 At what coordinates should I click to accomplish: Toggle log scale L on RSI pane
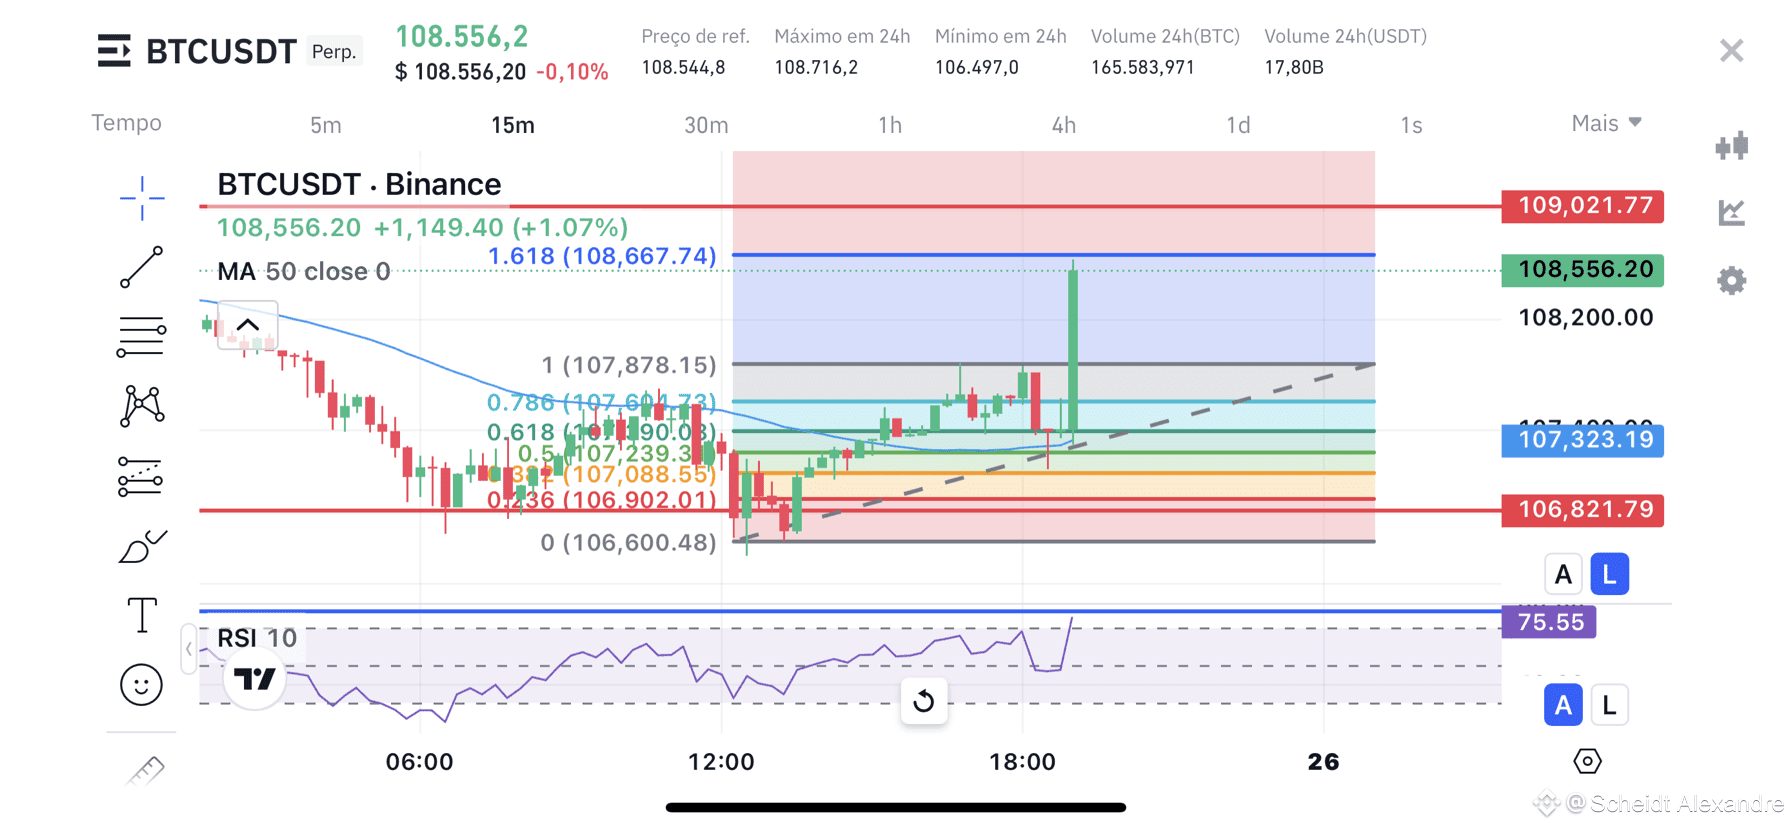point(1609,705)
